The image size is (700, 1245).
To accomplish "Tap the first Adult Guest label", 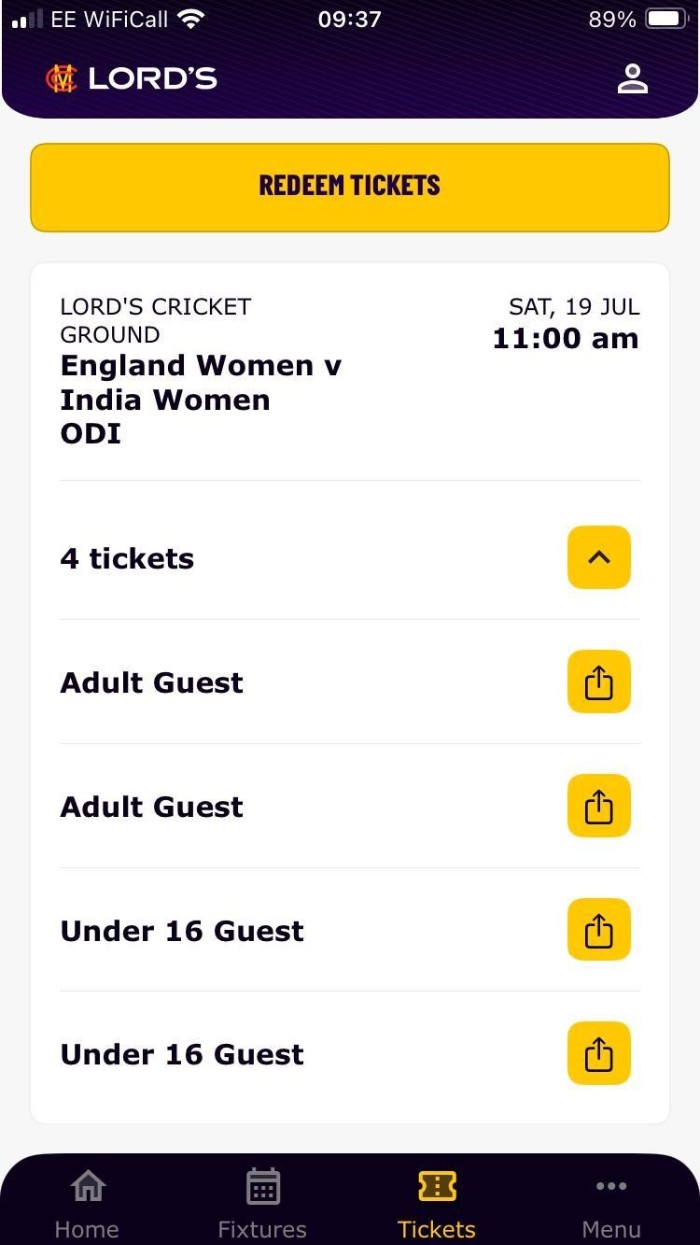I will 152,683.
